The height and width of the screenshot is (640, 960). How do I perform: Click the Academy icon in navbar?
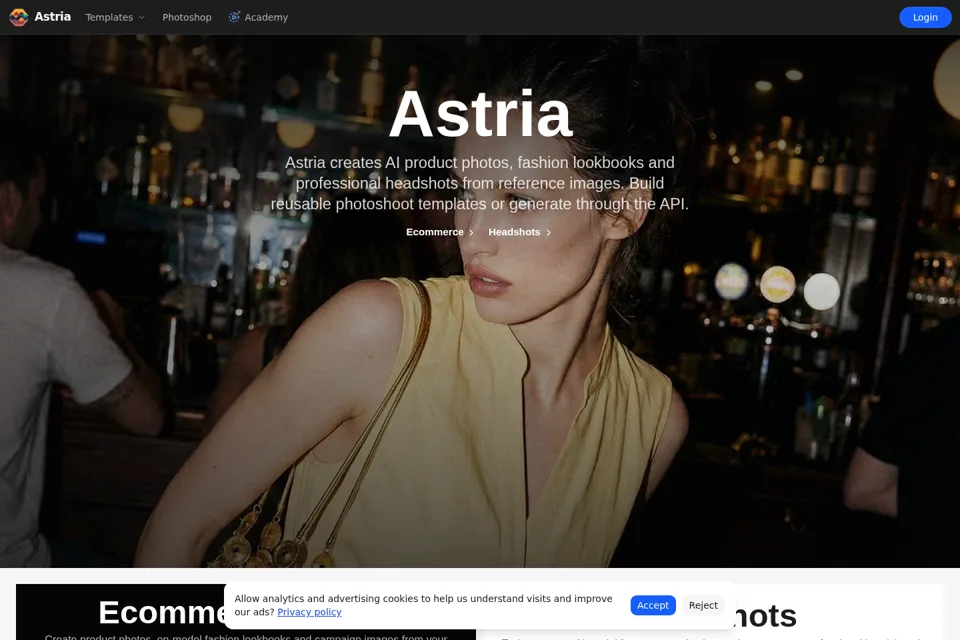click(x=234, y=17)
